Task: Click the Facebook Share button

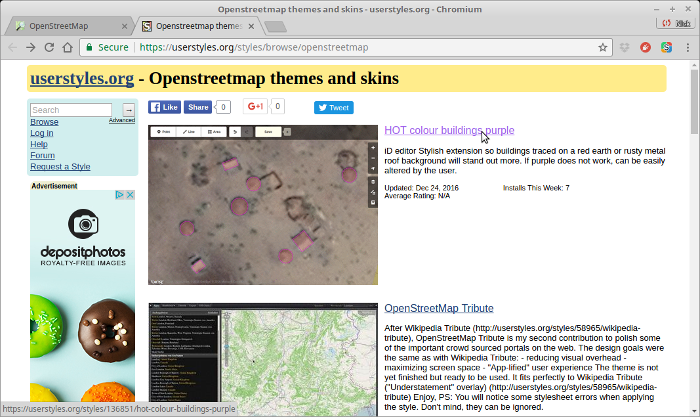Action: tap(198, 107)
